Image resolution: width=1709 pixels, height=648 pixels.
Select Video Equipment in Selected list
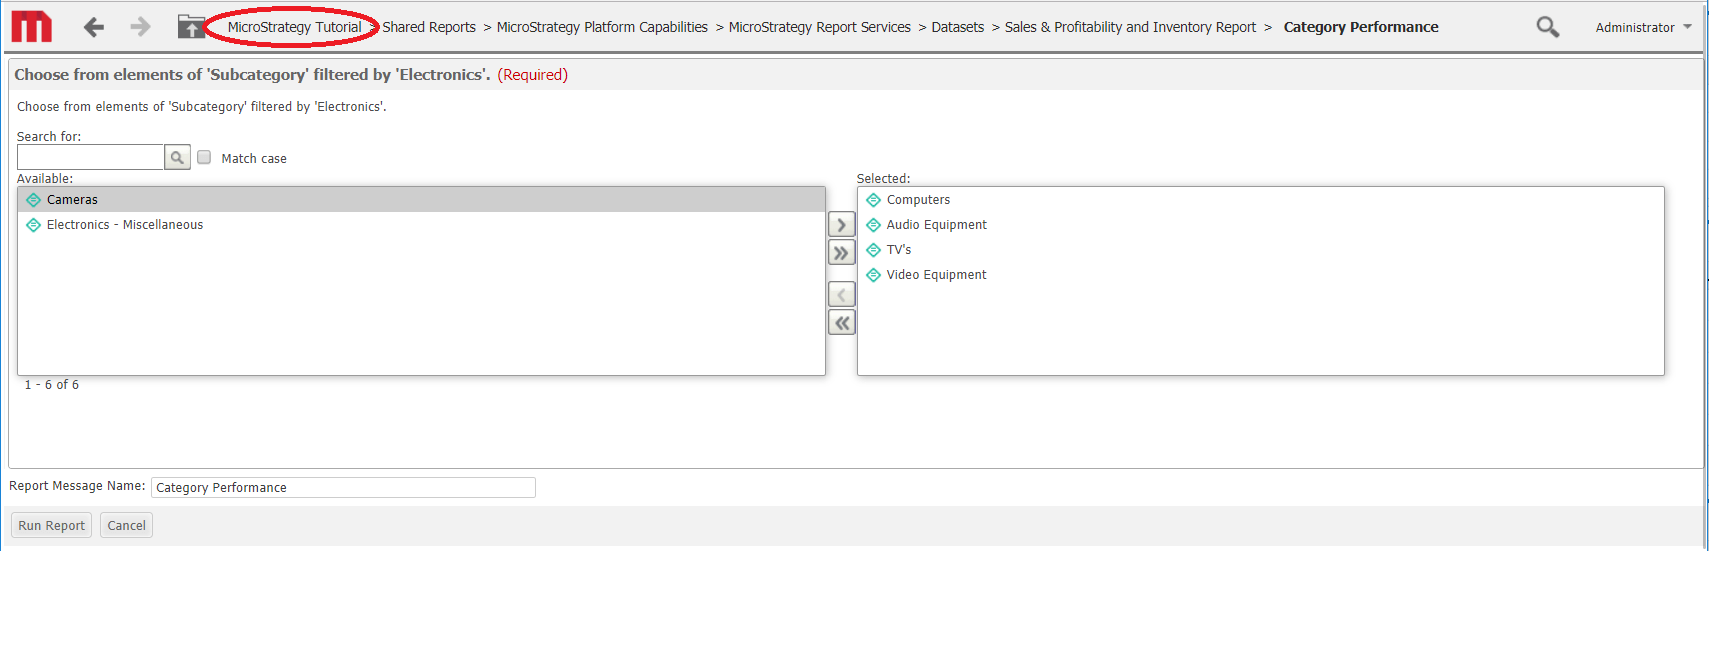click(x=1260, y=275)
